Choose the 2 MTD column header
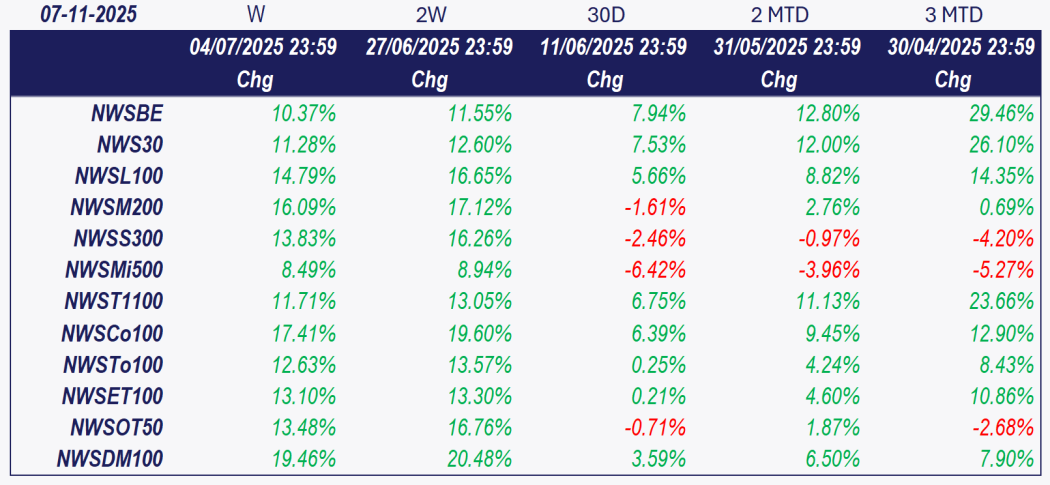 (x=779, y=15)
